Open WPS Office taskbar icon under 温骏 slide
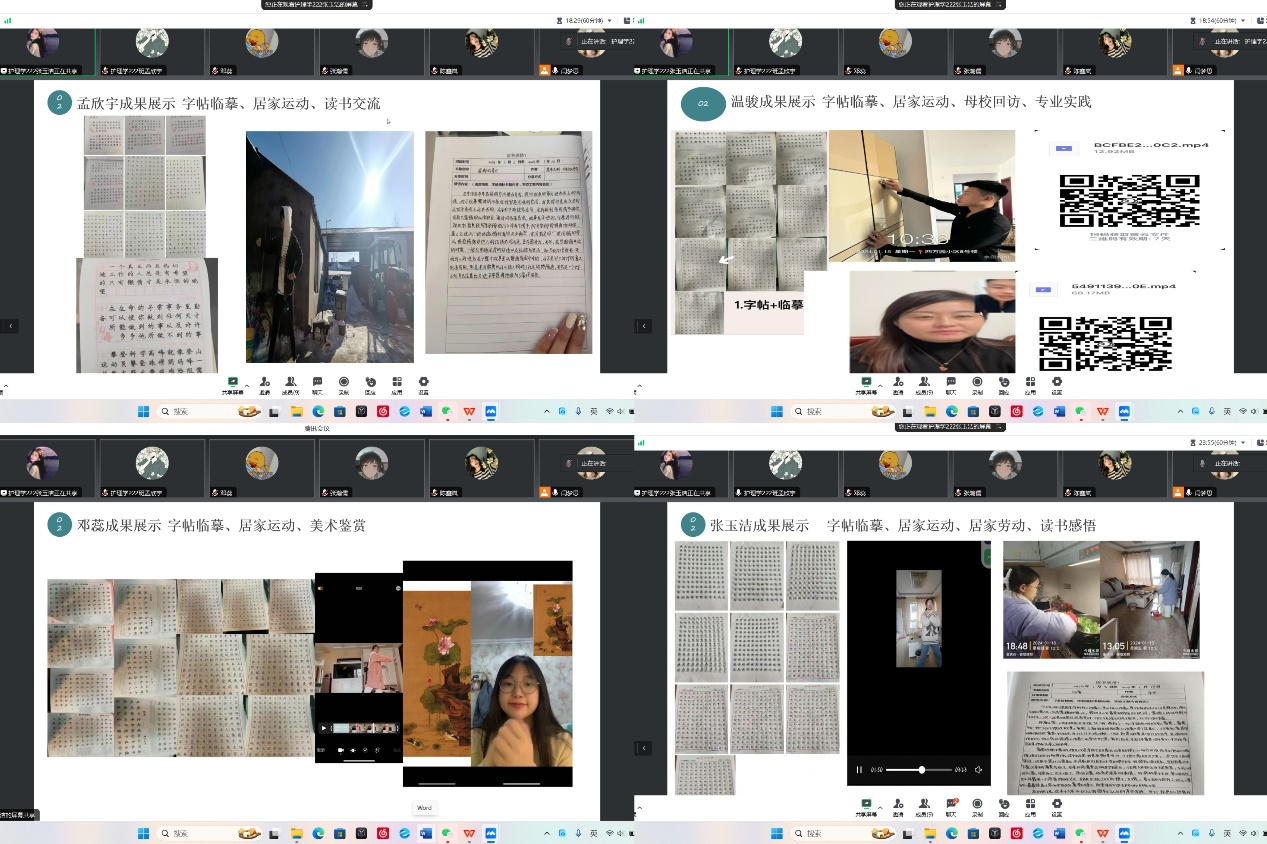The width and height of the screenshot is (1267, 844). [1103, 411]
